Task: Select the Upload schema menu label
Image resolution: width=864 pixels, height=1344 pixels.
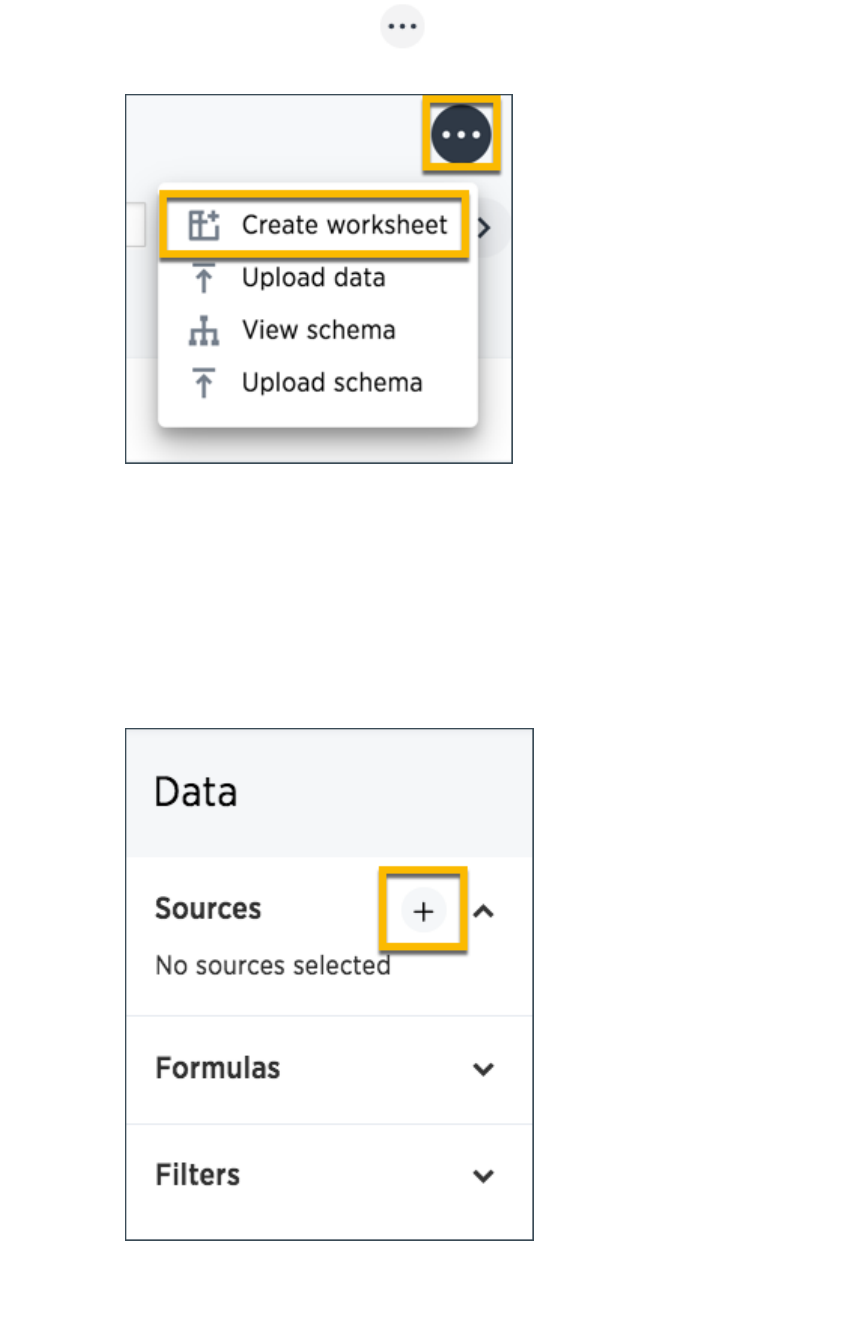Action: (x=332, y=383)
